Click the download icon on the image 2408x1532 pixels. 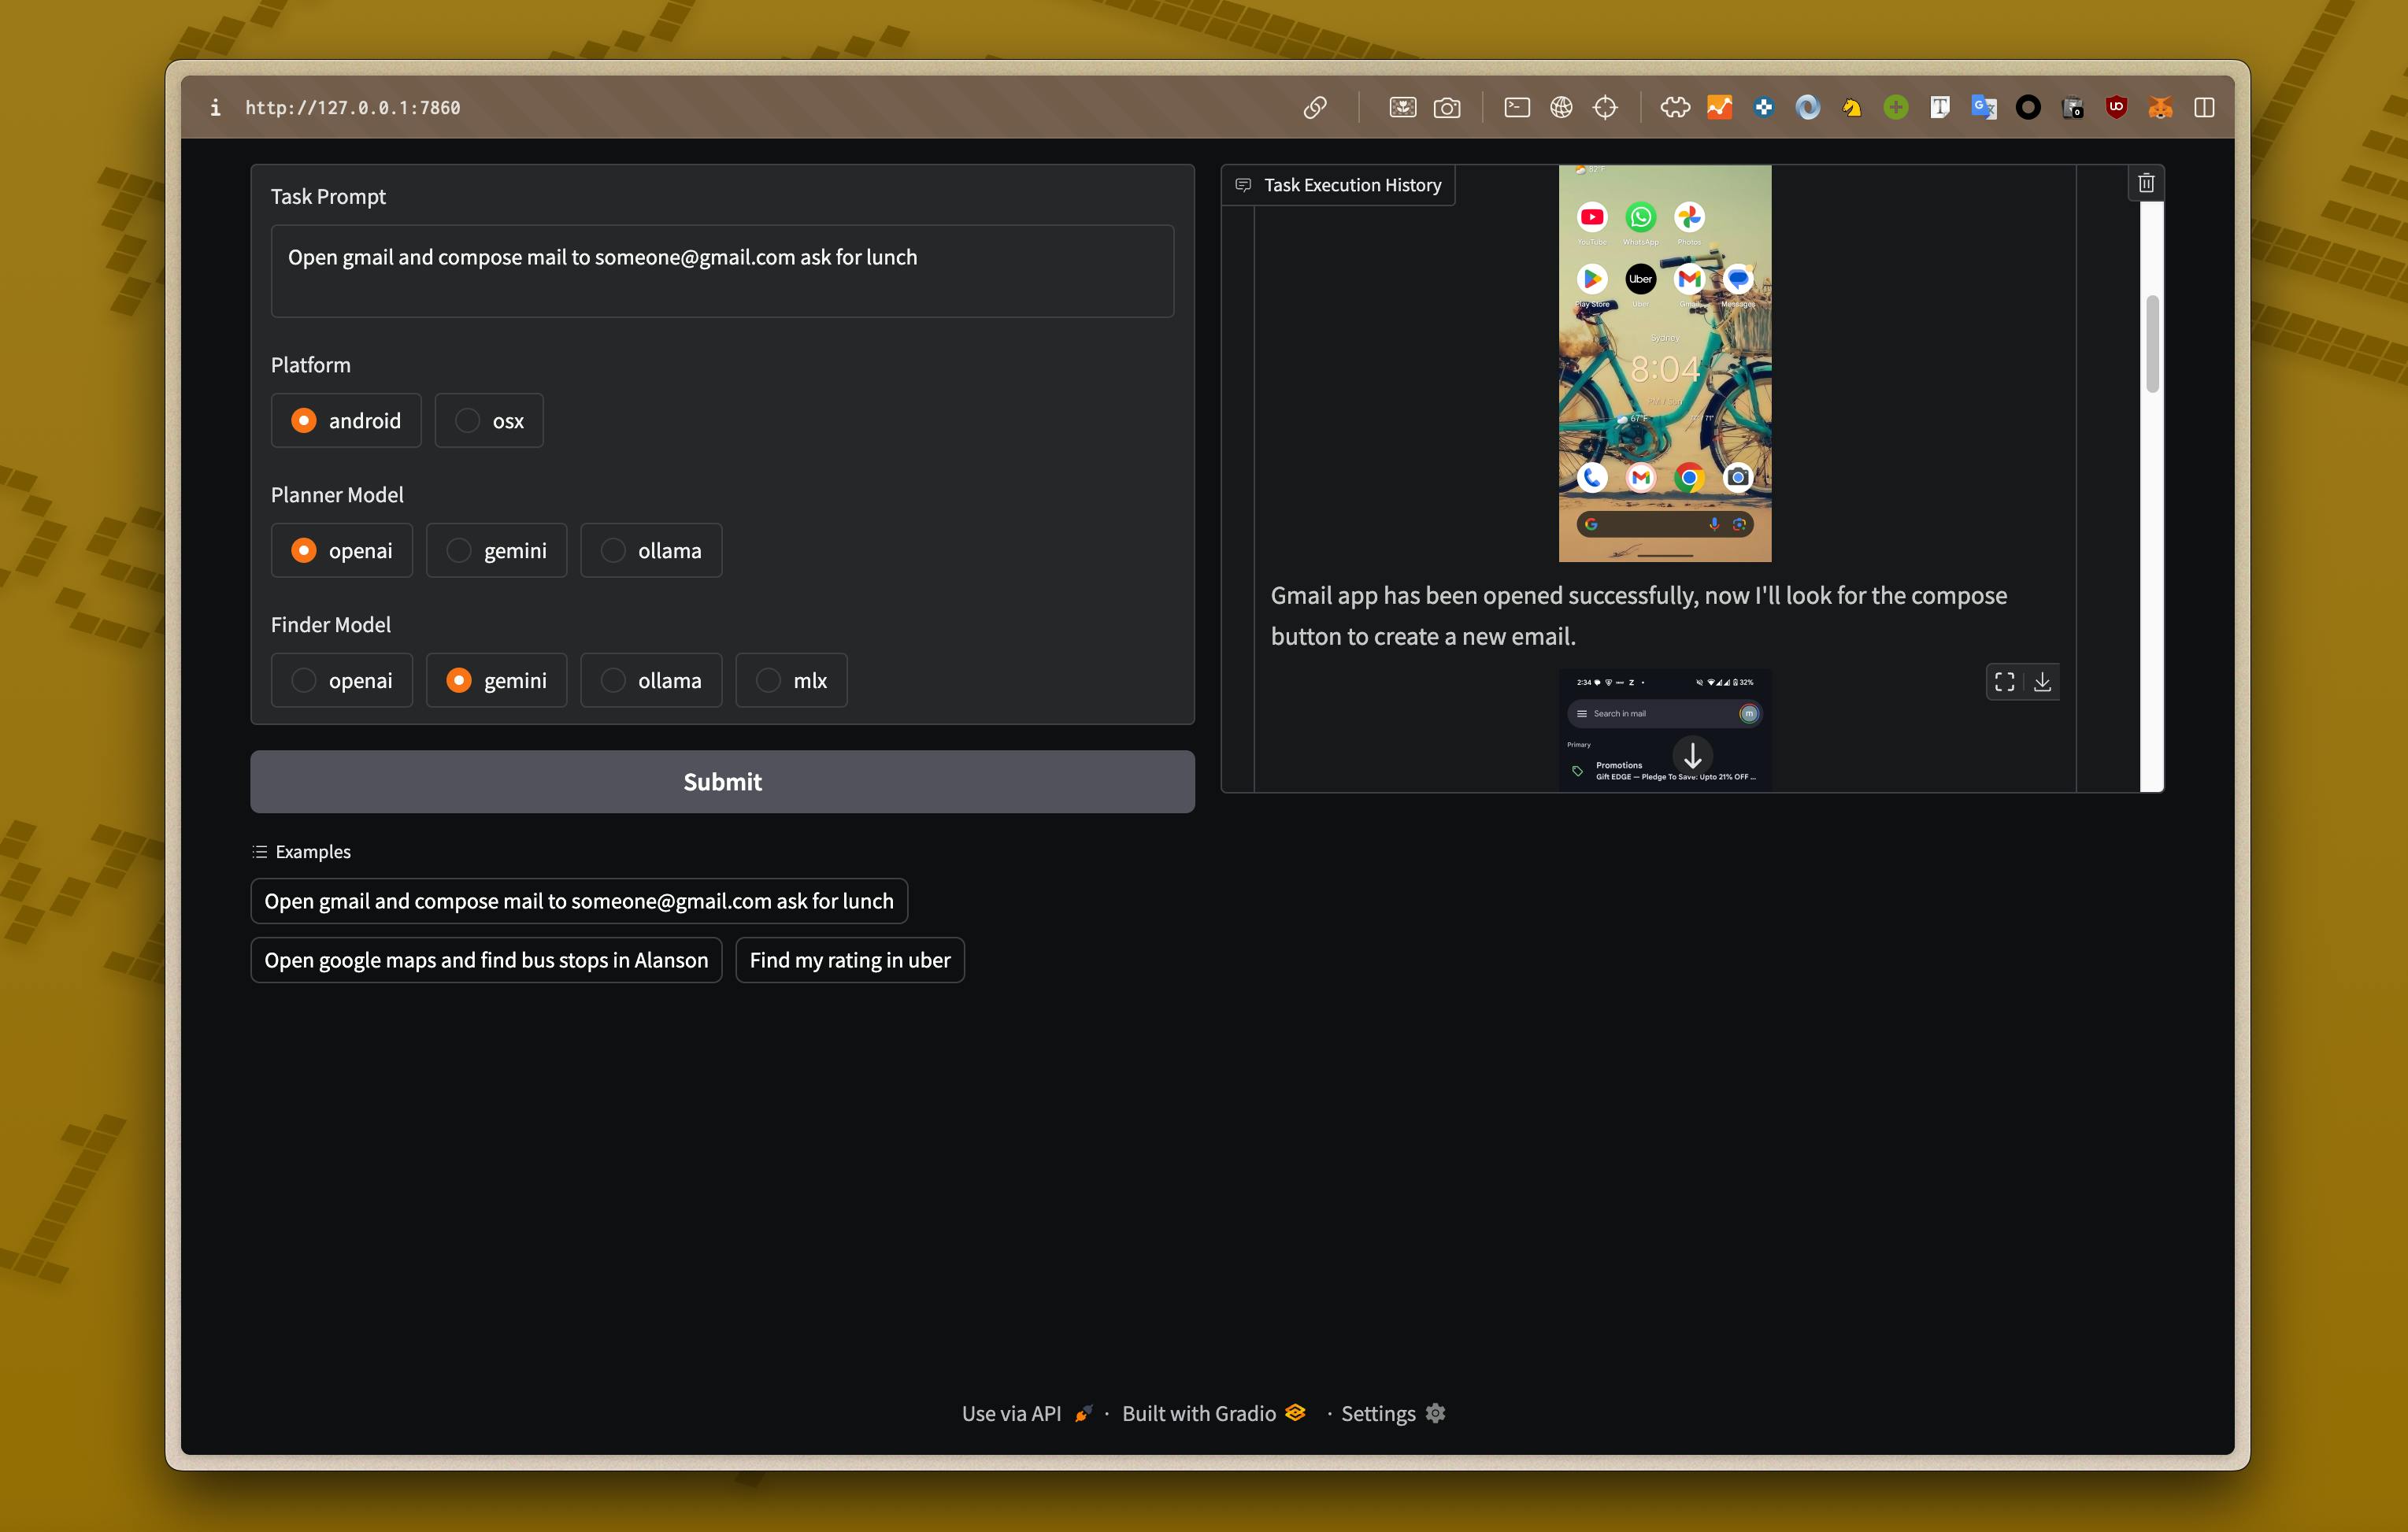2042,682
